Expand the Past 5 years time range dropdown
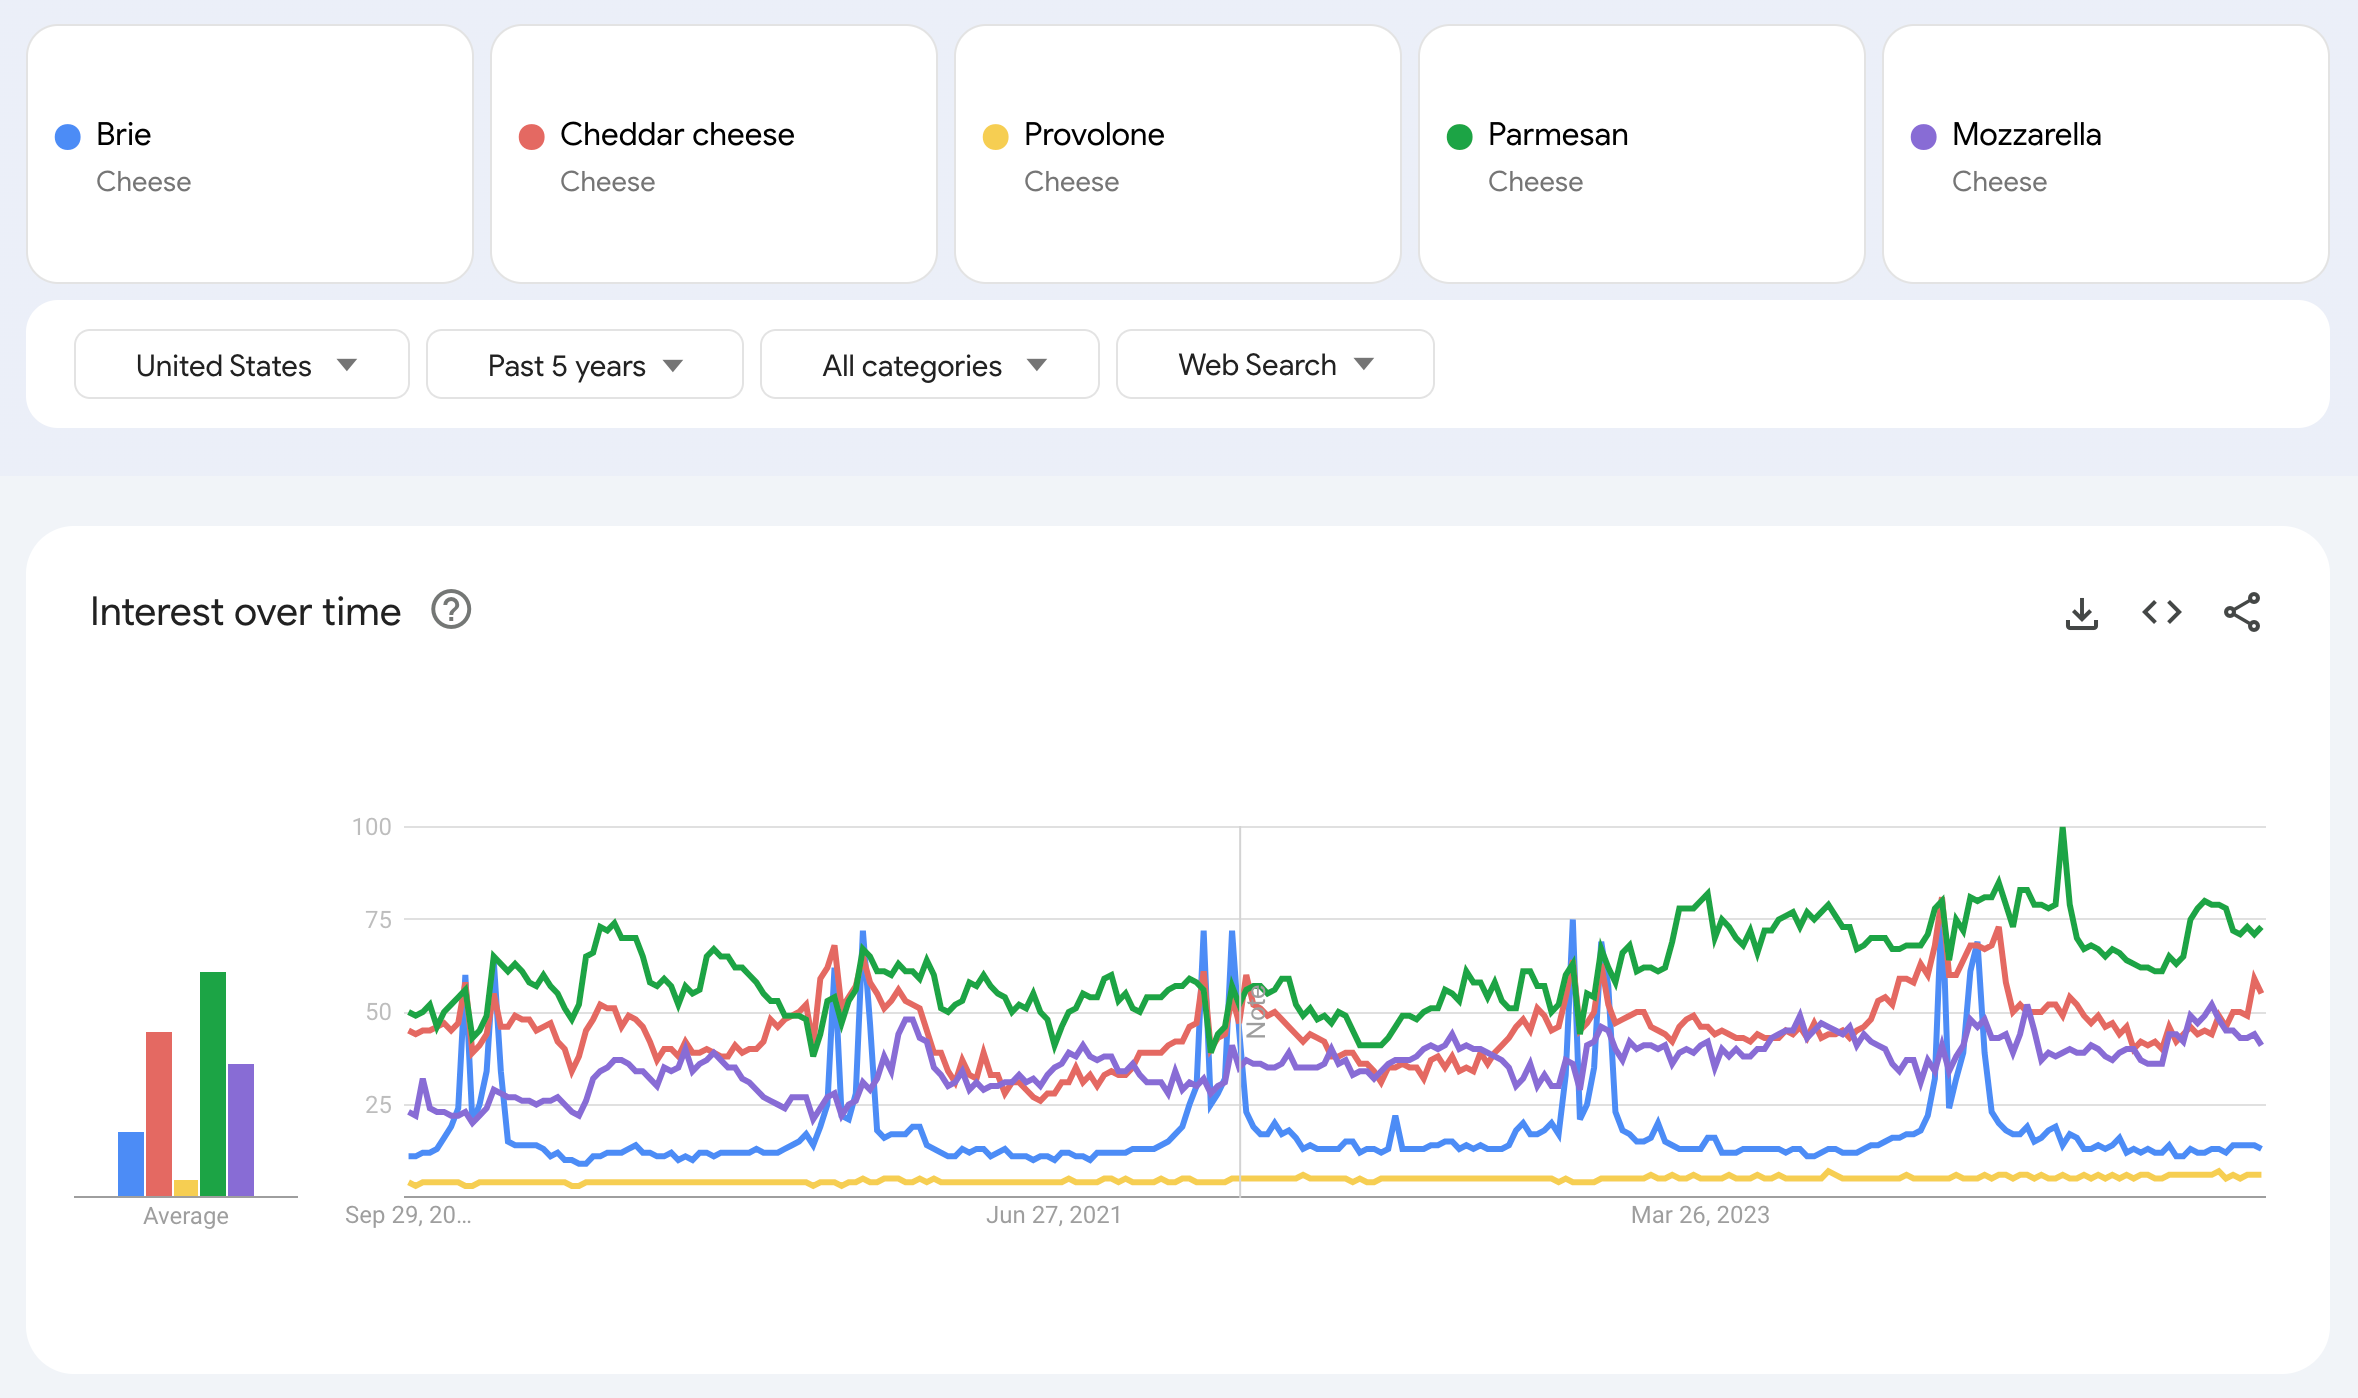 coord(582,363)
